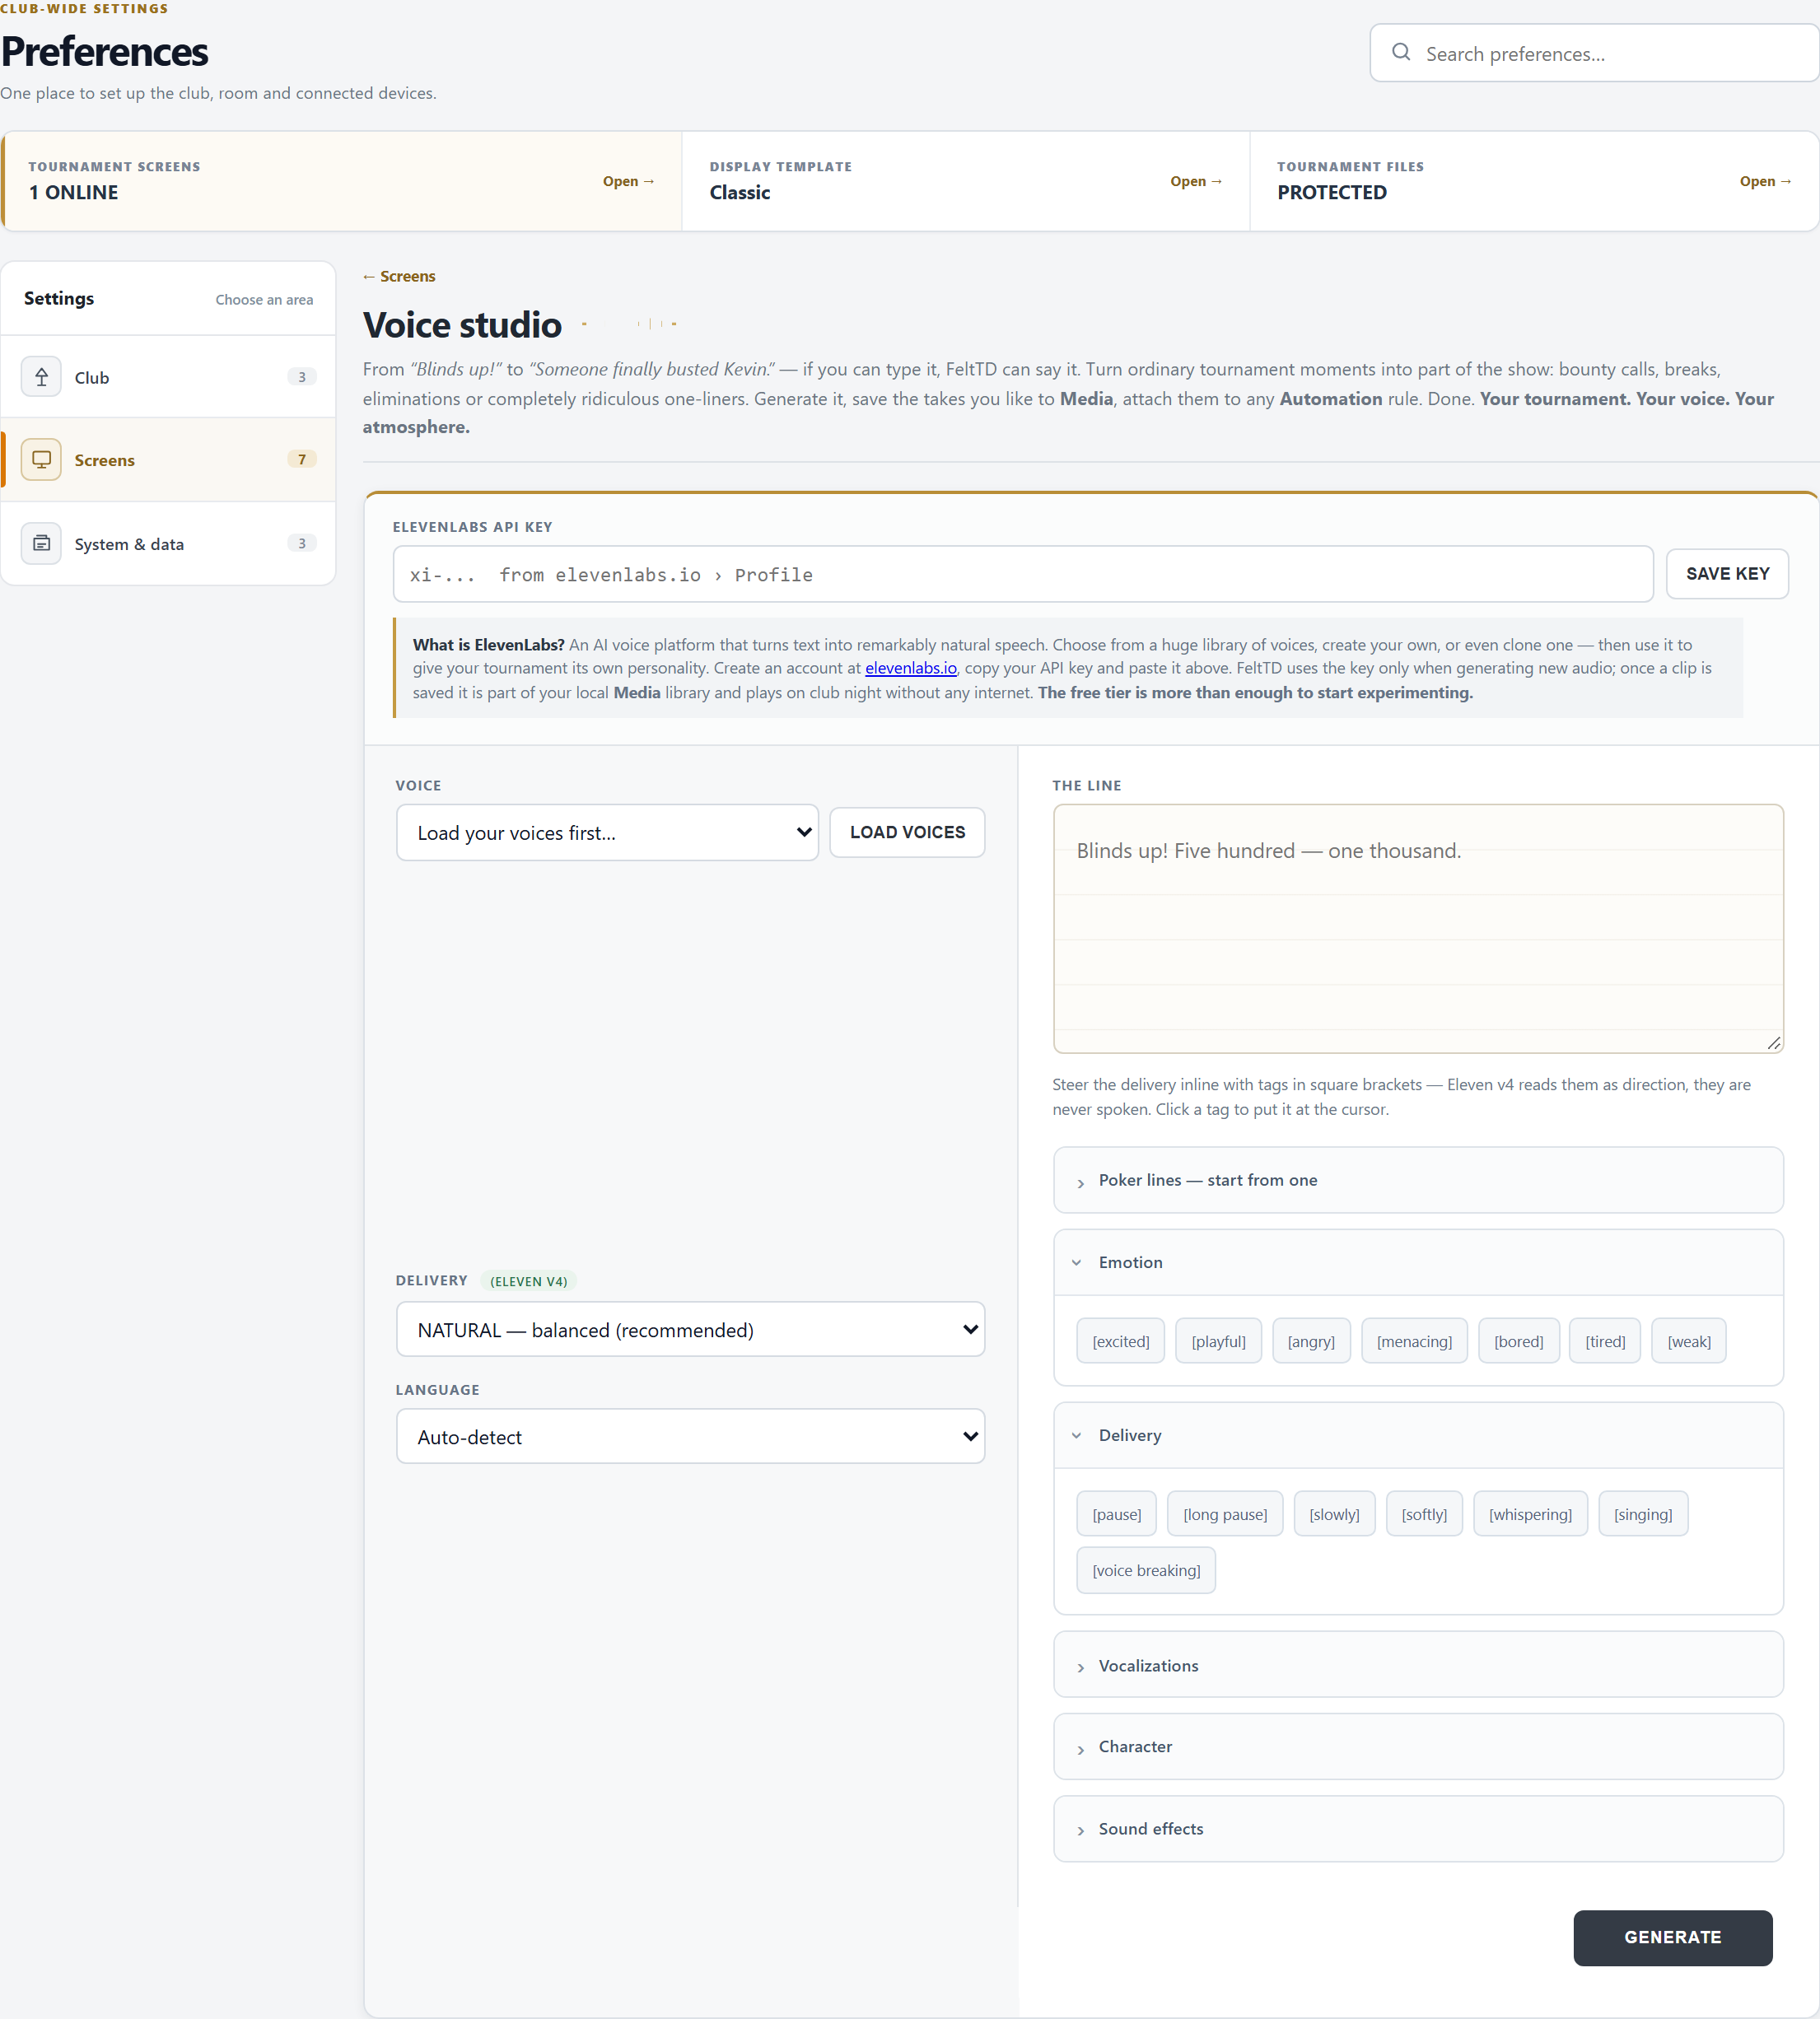Insert the [singing] tag
Image resolution: width=1820 pixels, height=2019 pixels.
[x=1642, y=1514]
